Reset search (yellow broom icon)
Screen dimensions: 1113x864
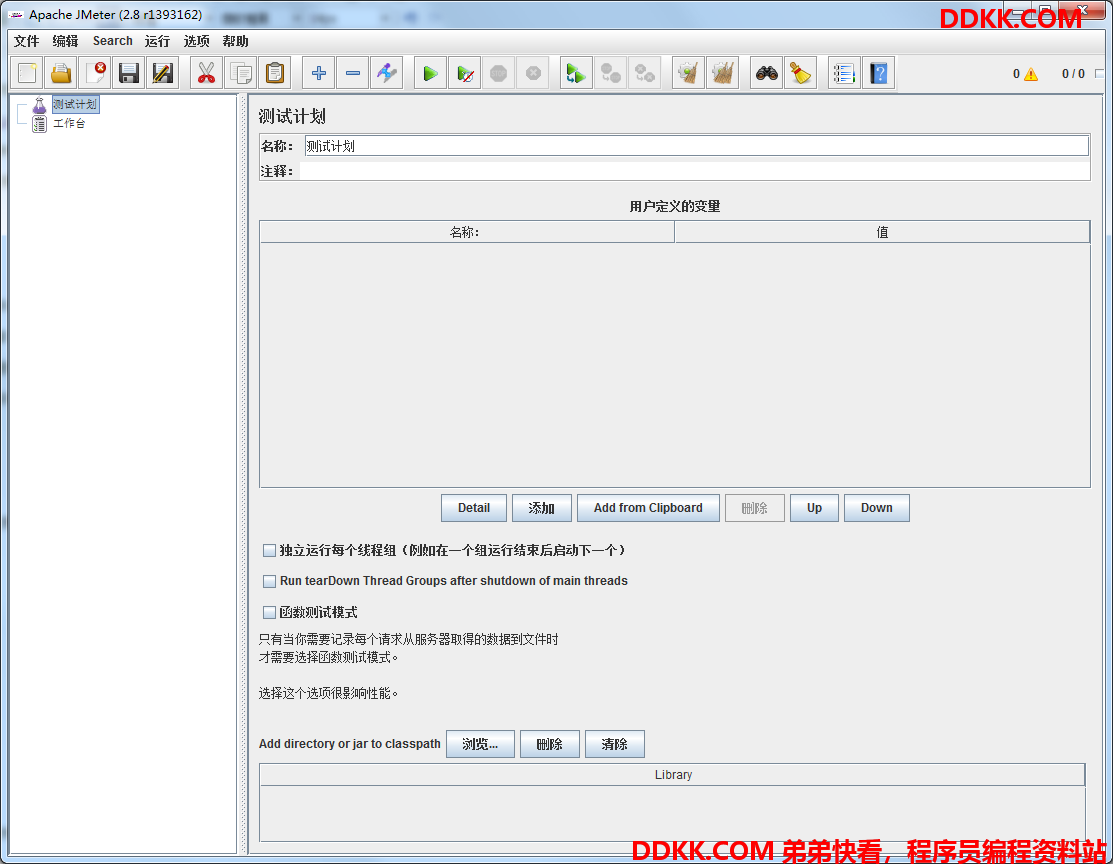801,73
